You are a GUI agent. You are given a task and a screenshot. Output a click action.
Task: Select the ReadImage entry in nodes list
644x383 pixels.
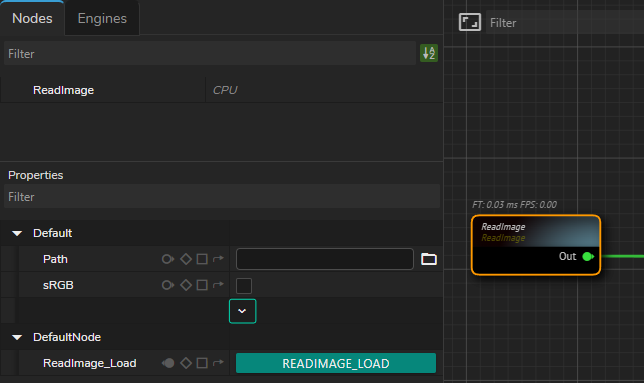click(x=63, y=90)
